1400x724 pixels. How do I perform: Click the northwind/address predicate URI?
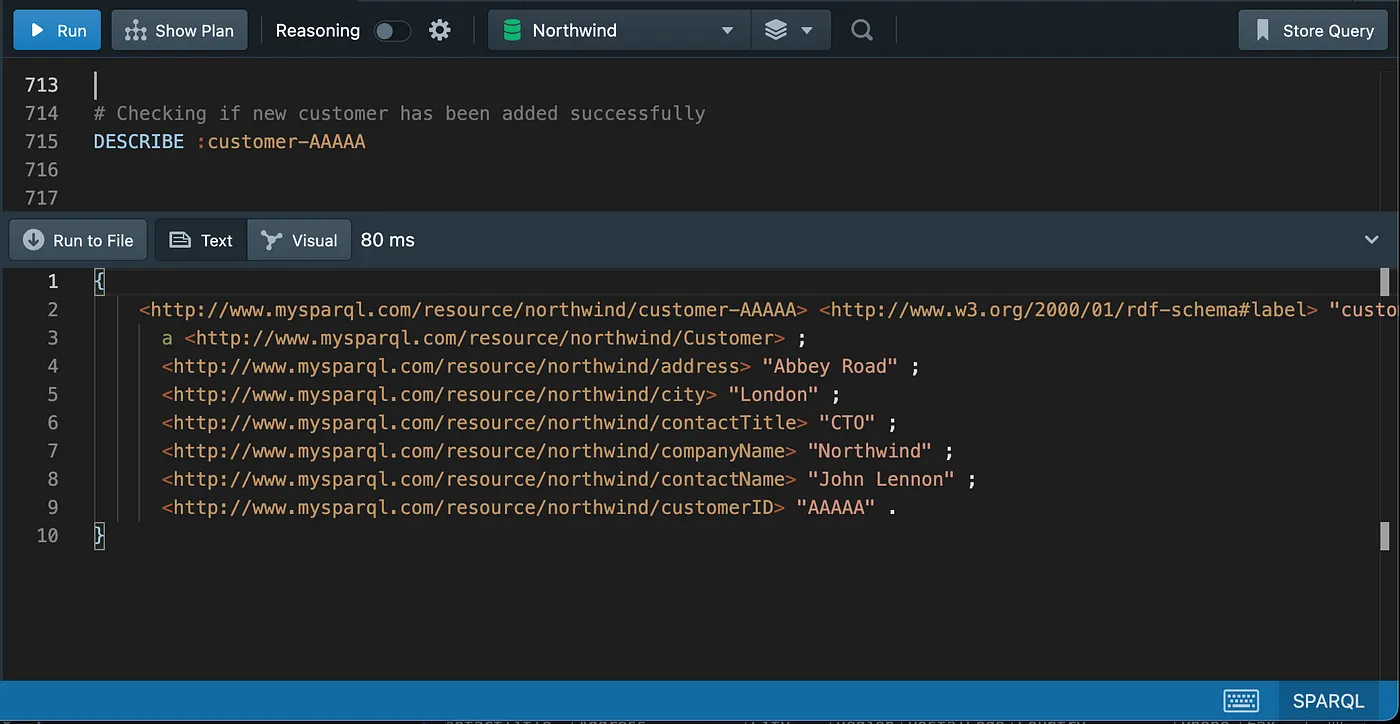[x=456, y=366]
